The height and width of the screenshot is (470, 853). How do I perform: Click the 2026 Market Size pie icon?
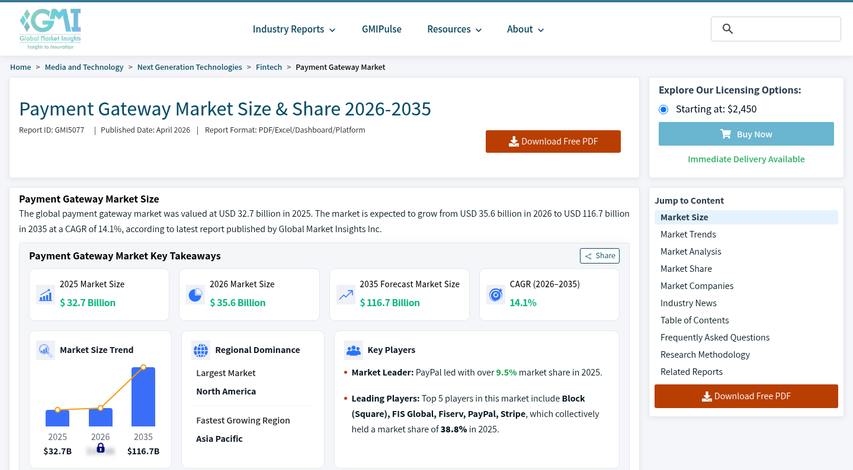tap(195, 294)
